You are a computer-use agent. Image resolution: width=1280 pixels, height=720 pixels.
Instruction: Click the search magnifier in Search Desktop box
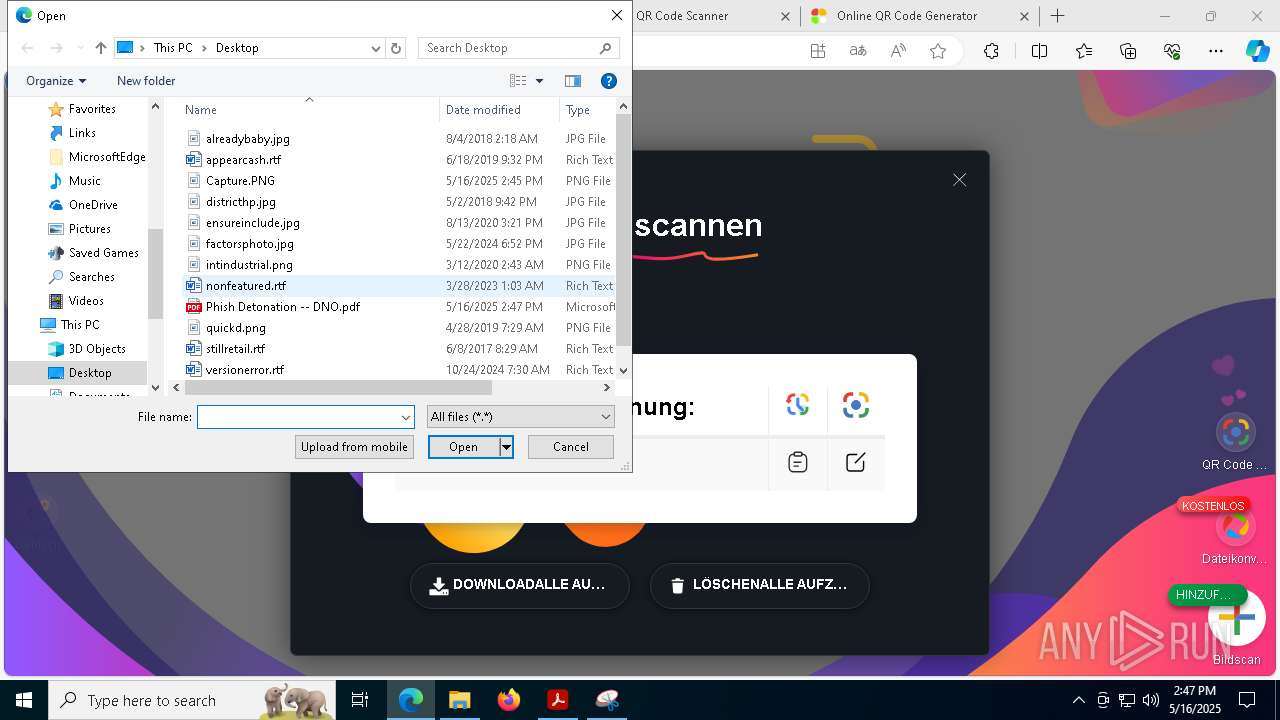[605, 48]
